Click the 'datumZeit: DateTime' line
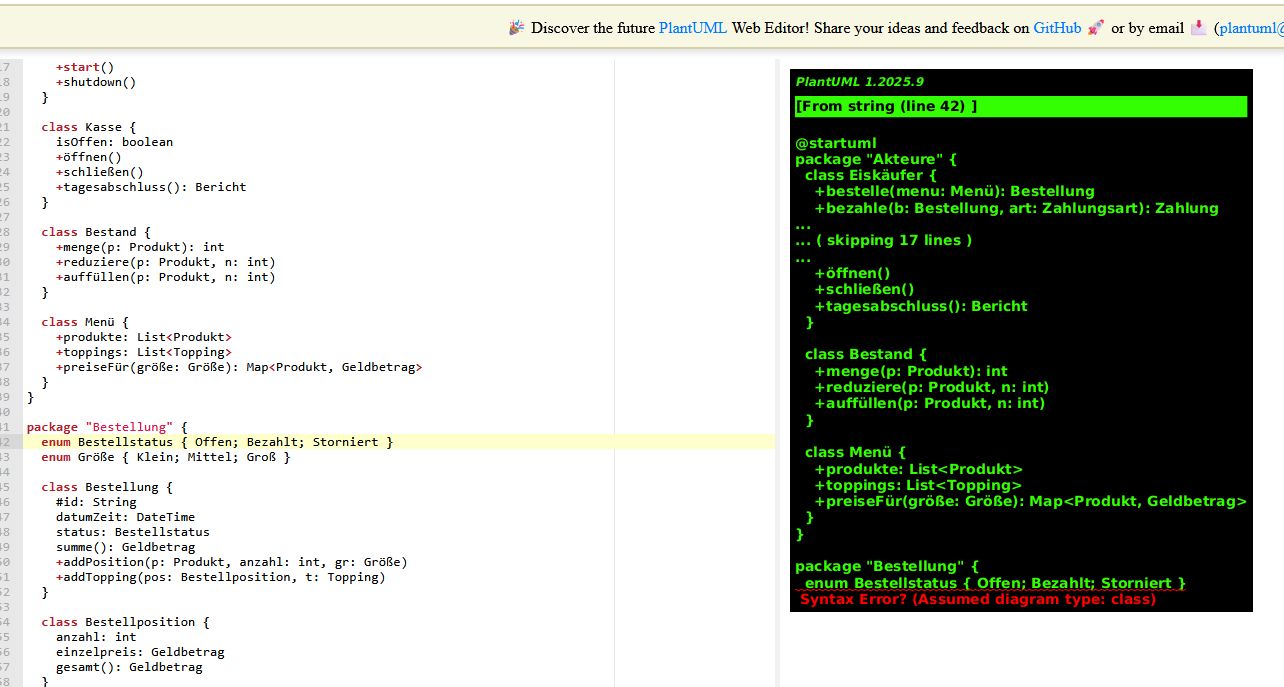Screen dimensions: 1284x687 point(125,517)
